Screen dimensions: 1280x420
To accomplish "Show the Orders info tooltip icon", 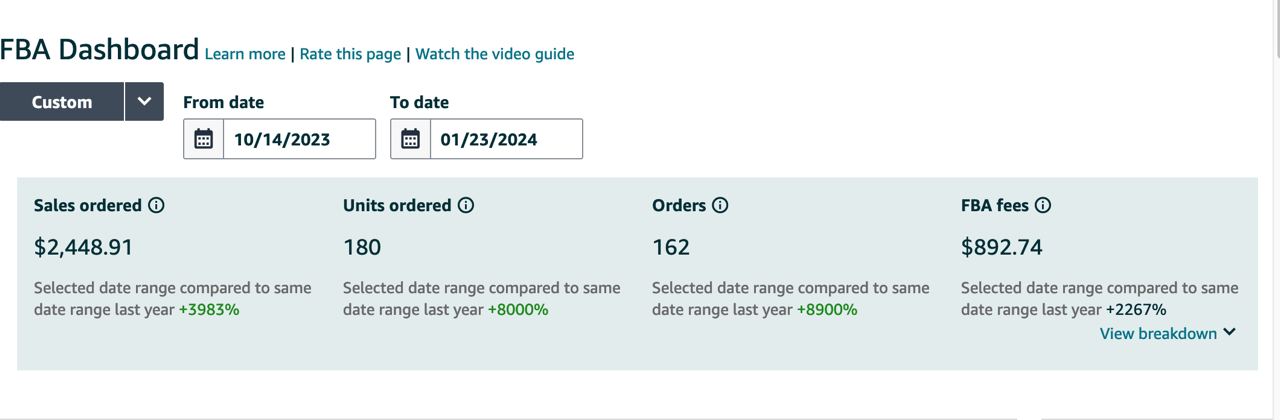I will 720,205.
